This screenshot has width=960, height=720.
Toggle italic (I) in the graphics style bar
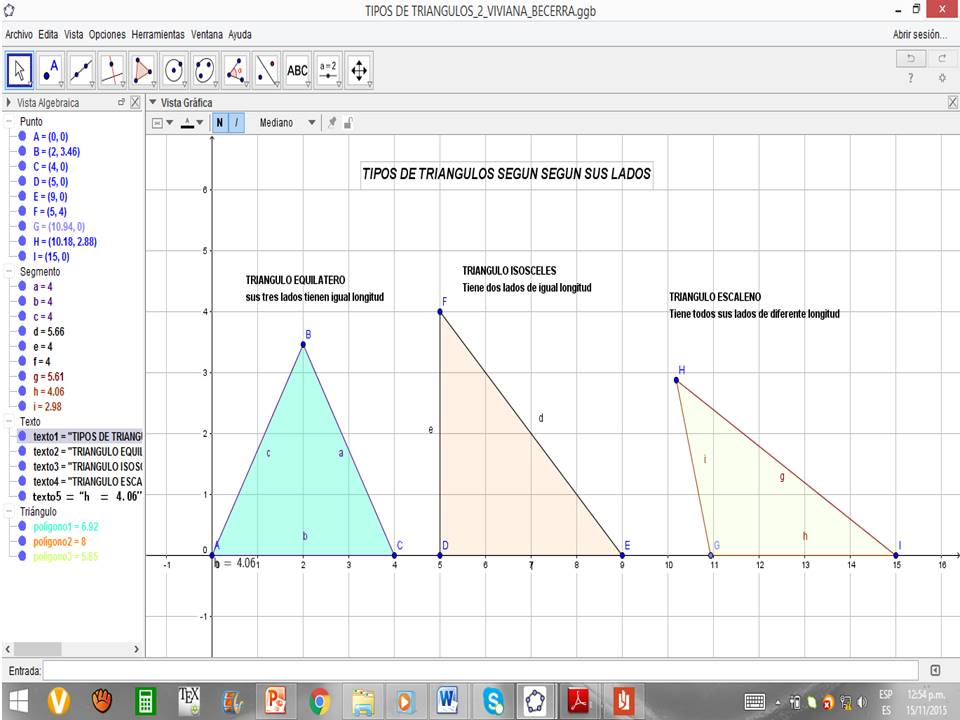(236, 122)
